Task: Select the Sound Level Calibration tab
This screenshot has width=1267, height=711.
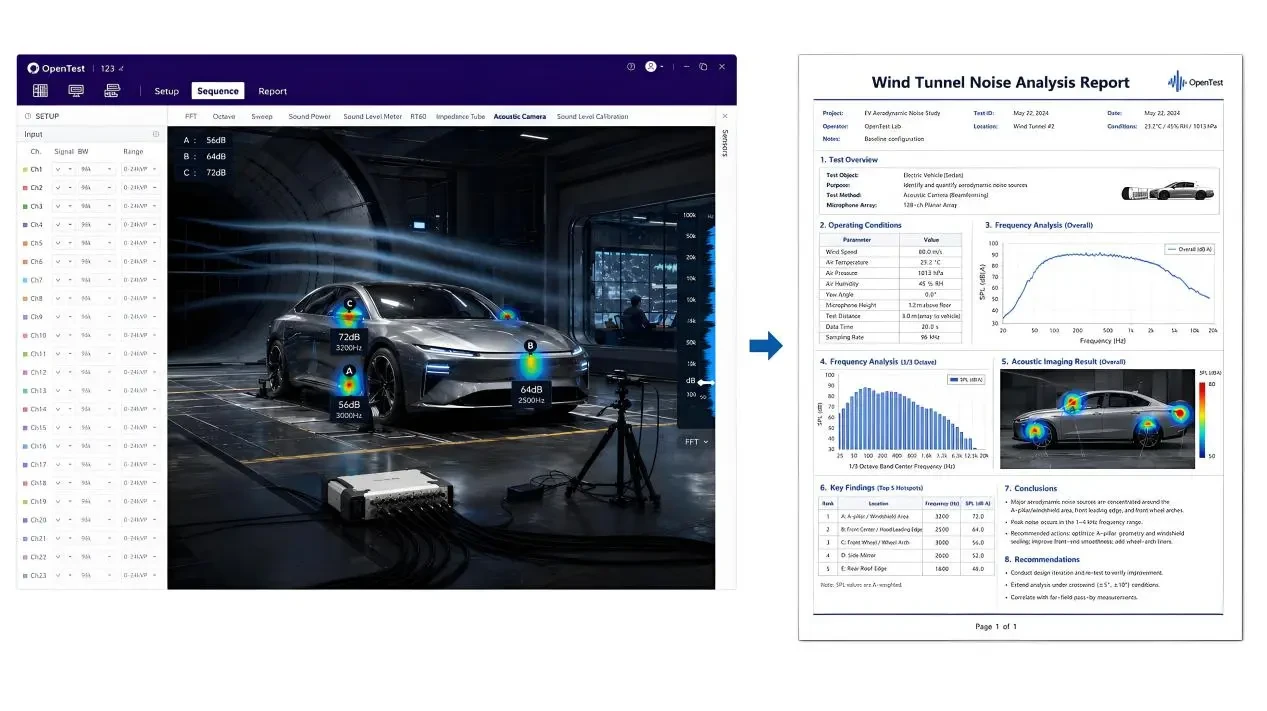Action: (593, 117)
